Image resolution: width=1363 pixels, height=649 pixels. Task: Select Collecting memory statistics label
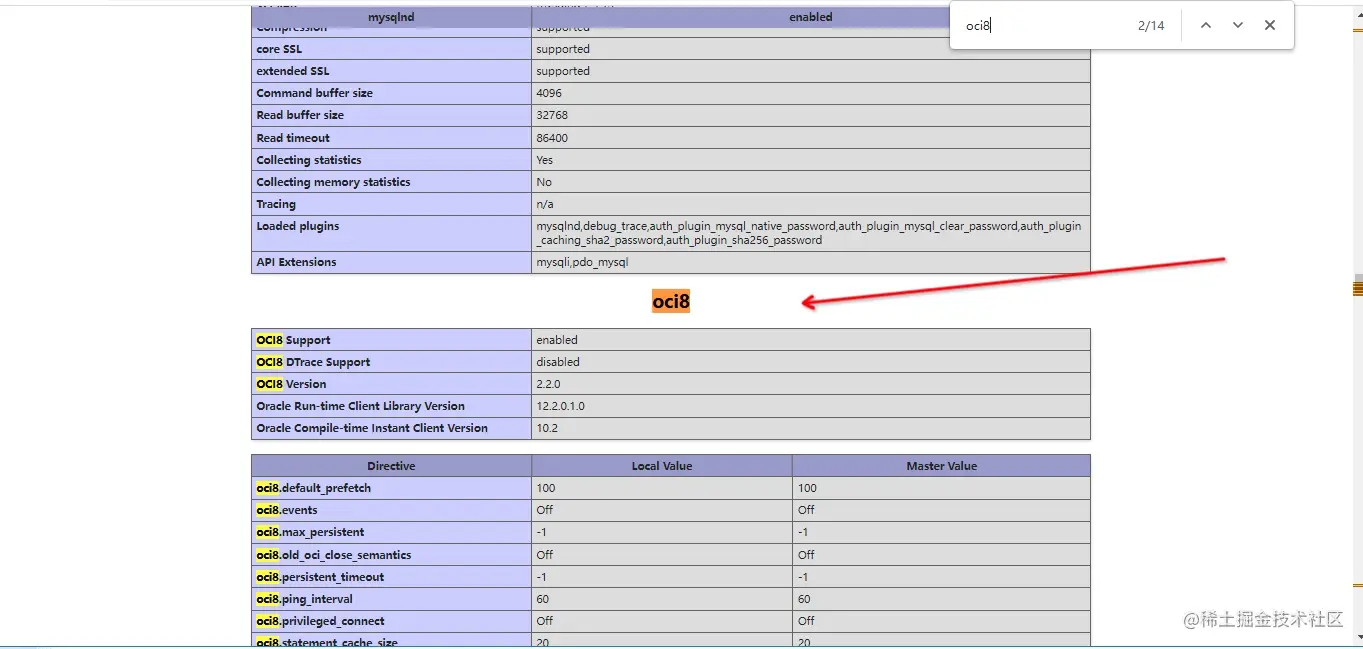click(x=333, y=182)
